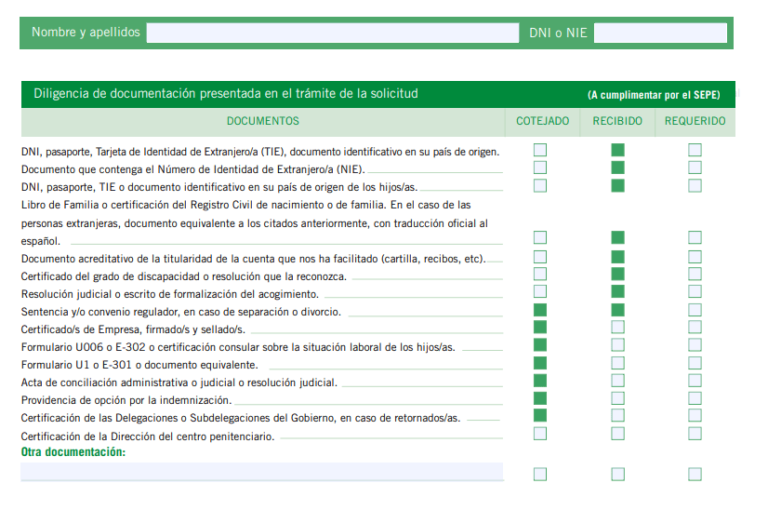The image size is (768, 510).
Task: Check RECIBIDO for Otra documentación row
Action: [618, 474]
